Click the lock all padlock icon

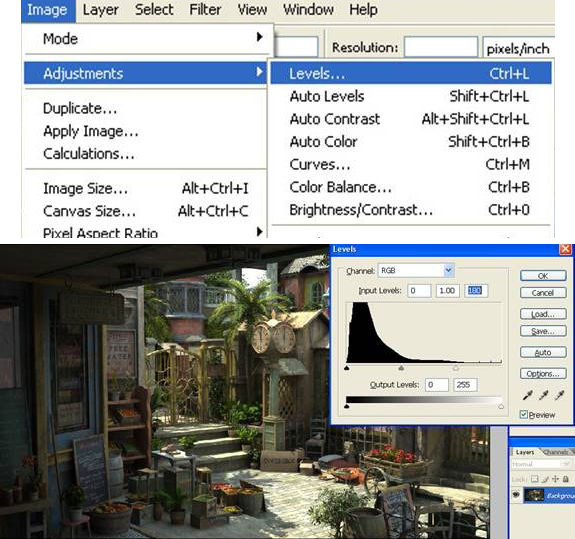coord(565,479)
